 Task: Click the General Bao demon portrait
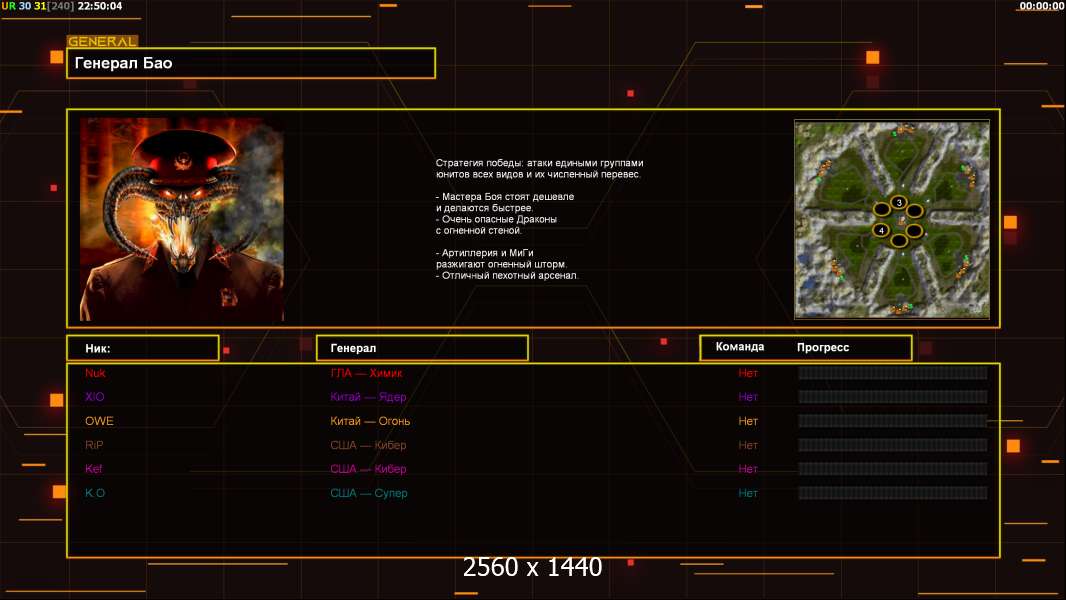[181, 220]
